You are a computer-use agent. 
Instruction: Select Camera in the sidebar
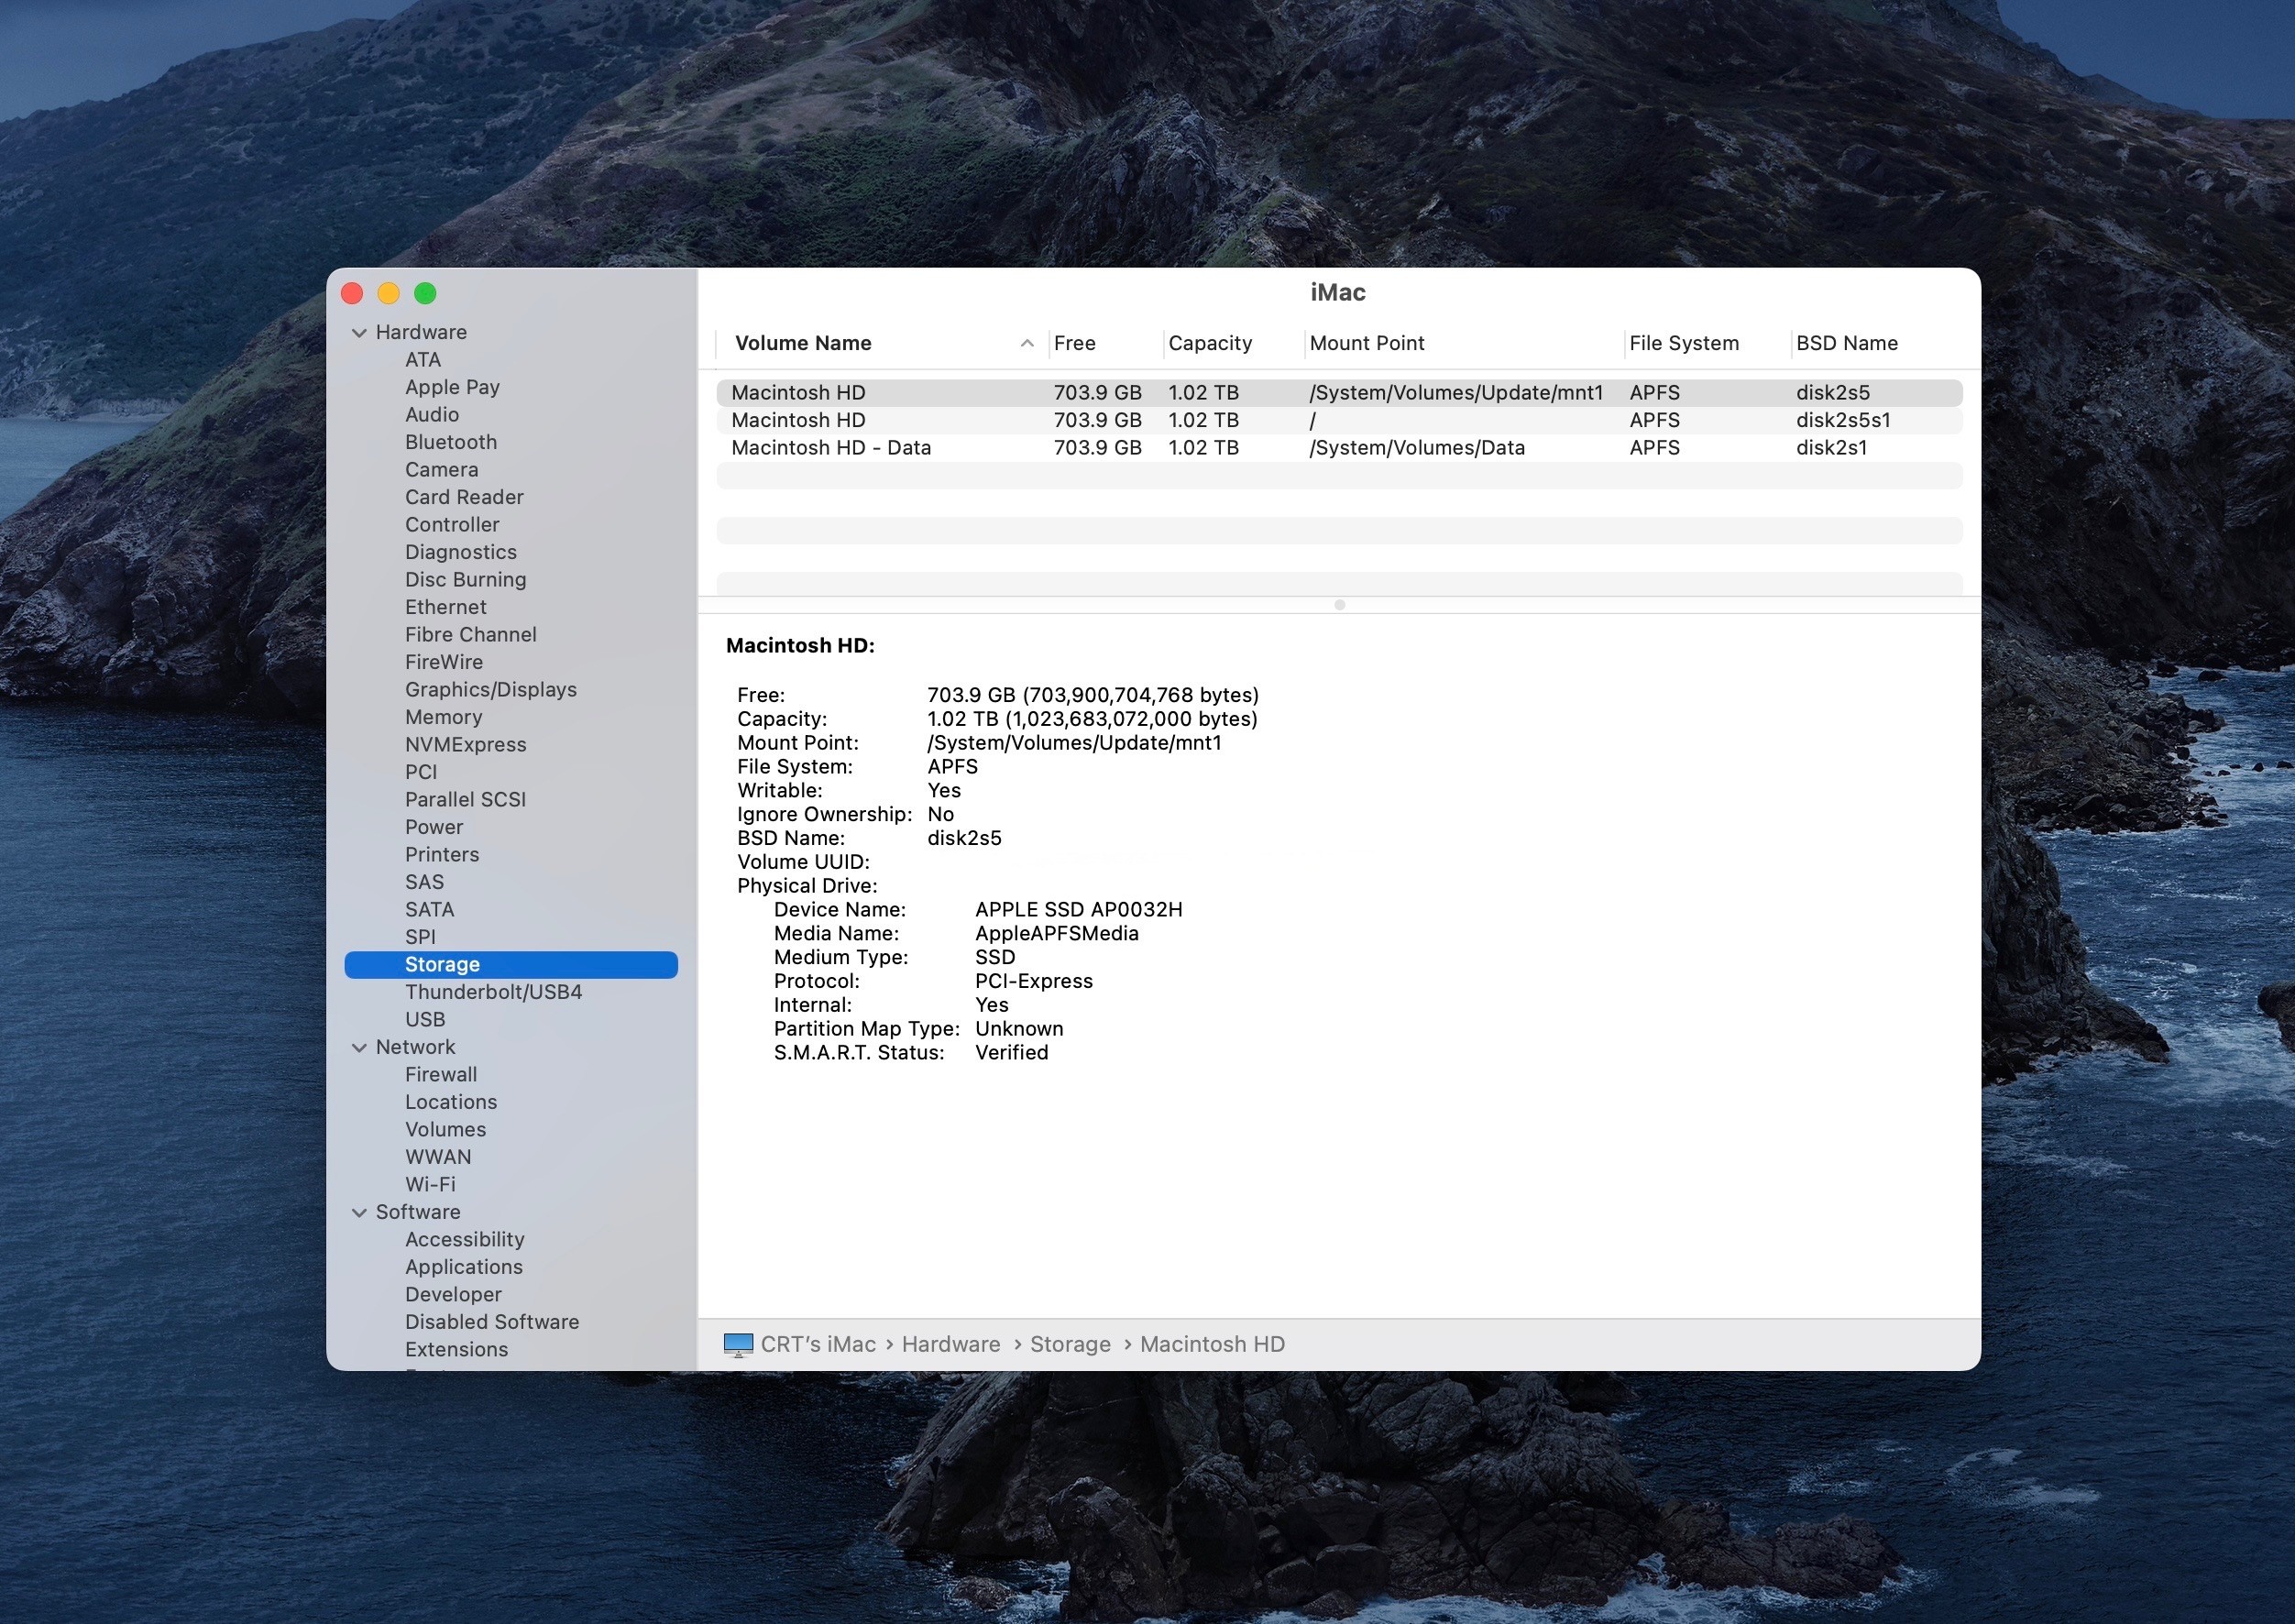click(441, 470)
